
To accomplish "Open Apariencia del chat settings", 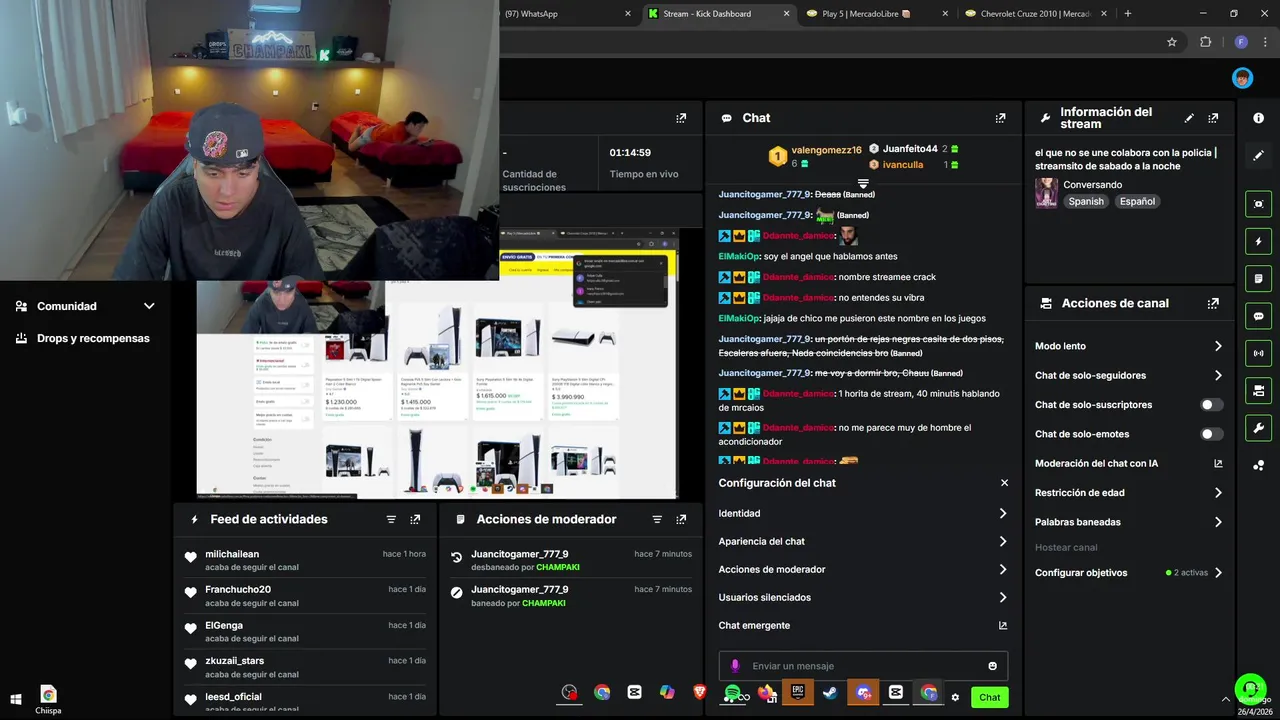I will pos(863,541).
